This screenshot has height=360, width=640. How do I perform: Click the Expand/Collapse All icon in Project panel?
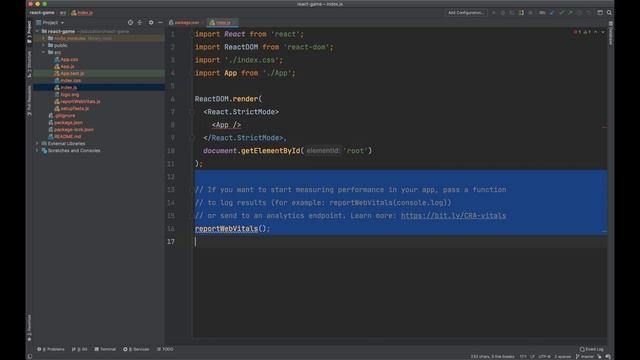point(140,23)
